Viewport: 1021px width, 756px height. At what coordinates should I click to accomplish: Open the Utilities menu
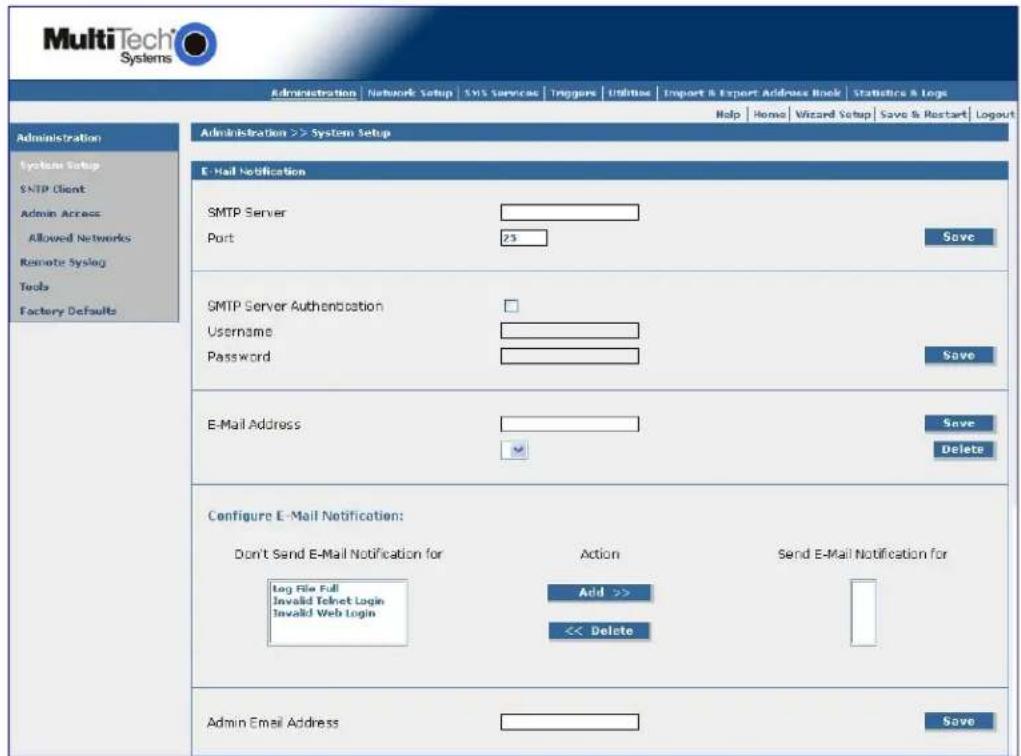pyautogui.click(x=629, y=93)
